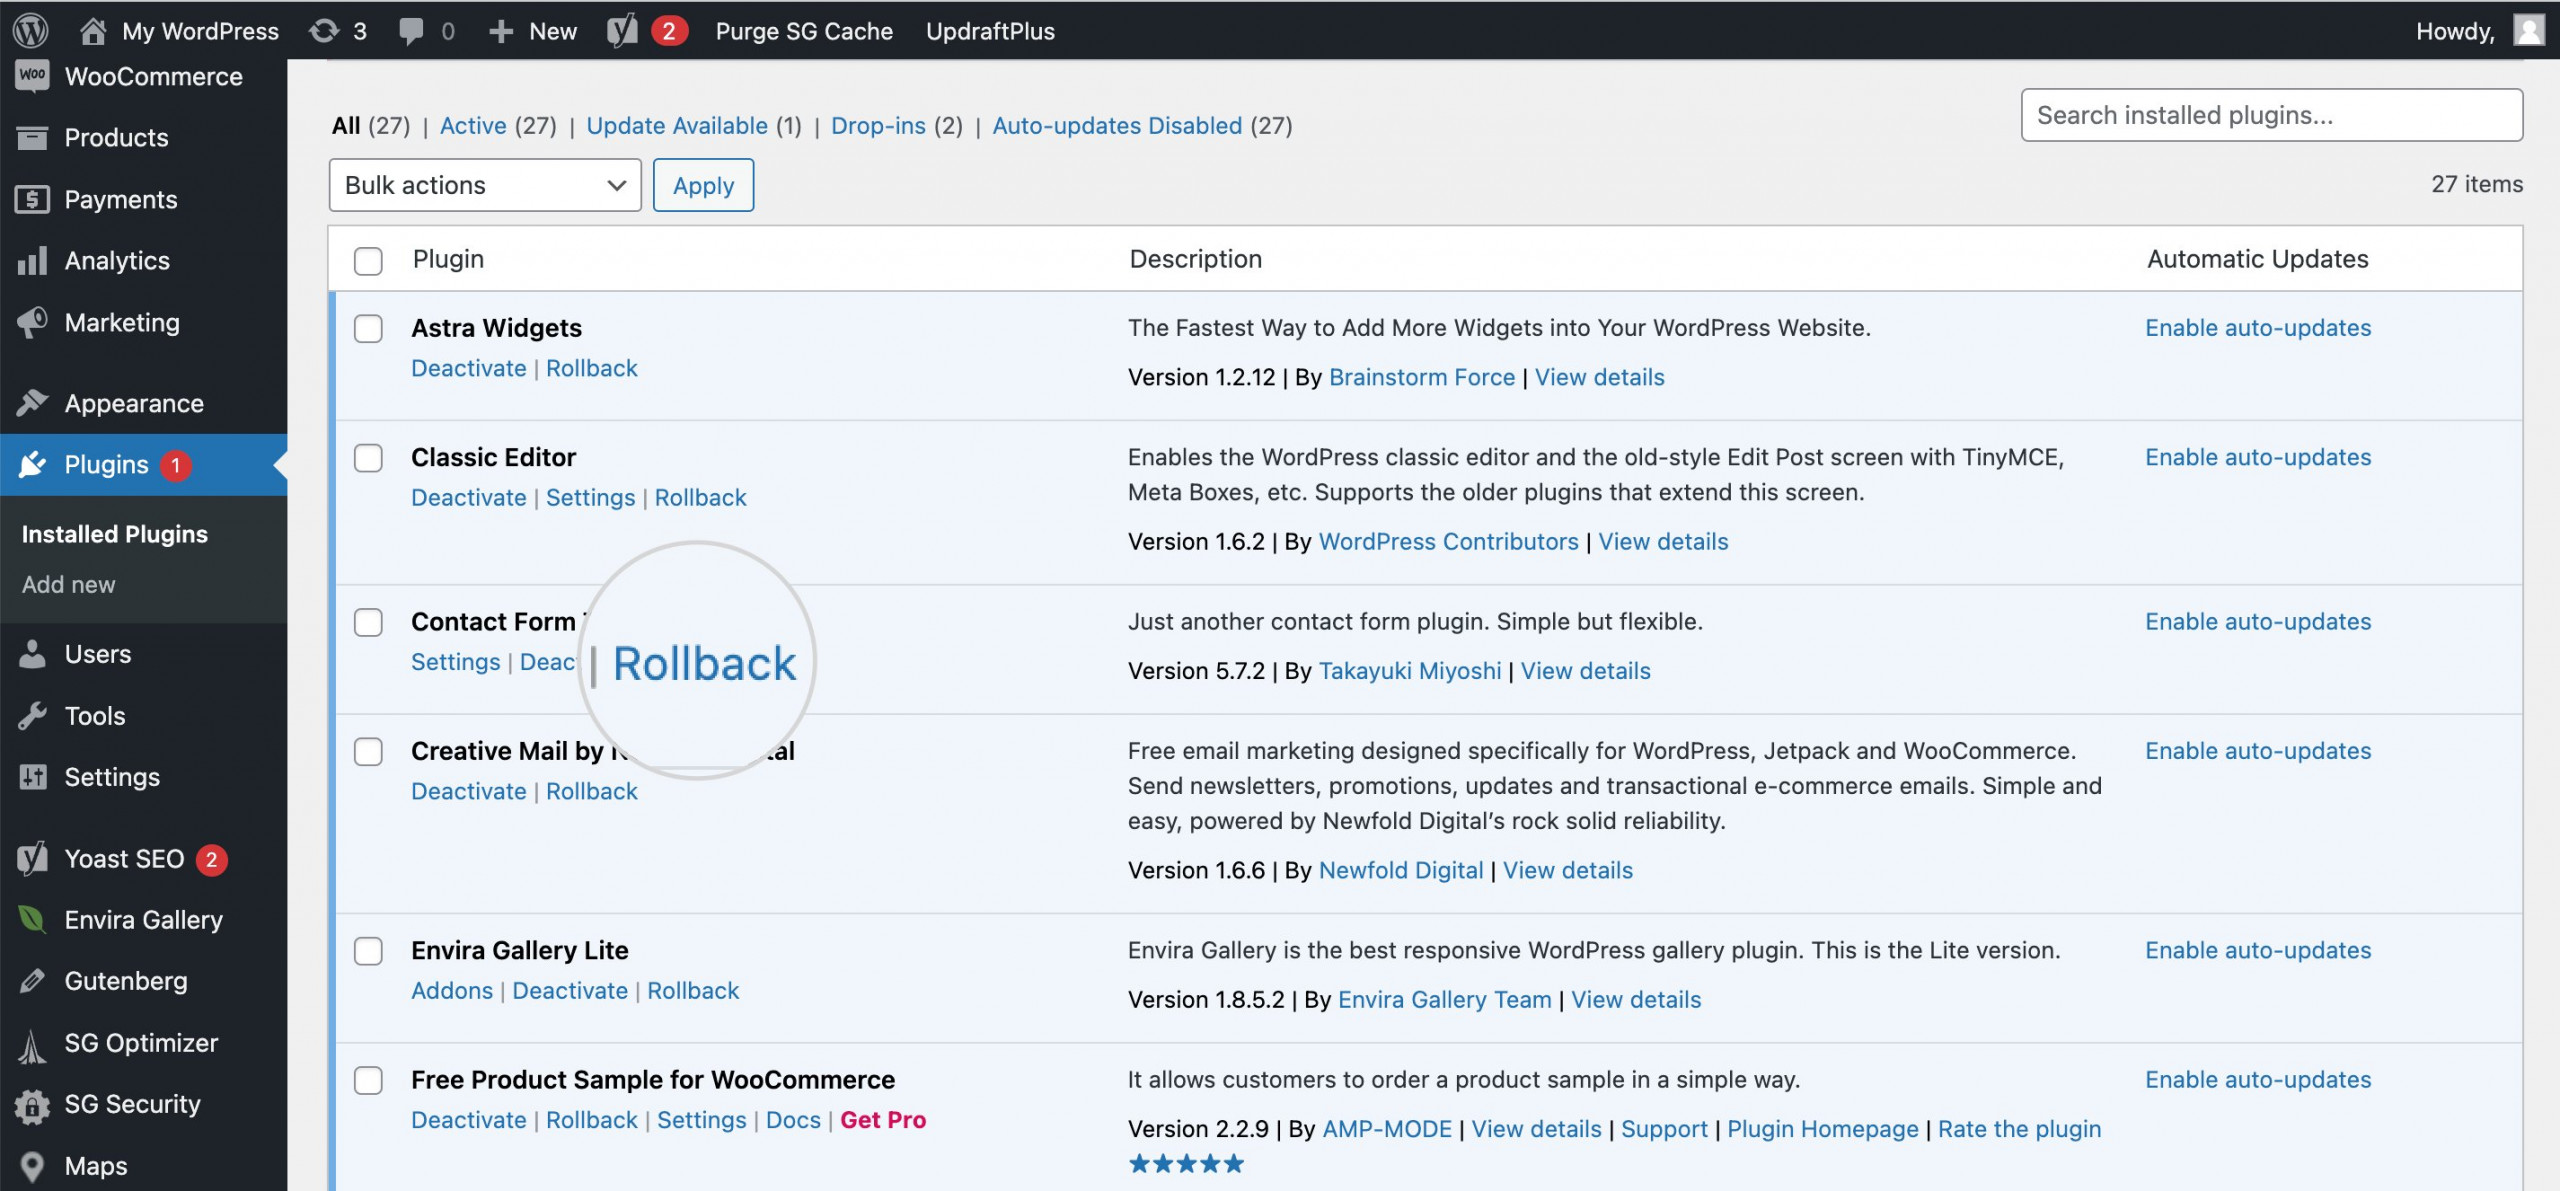Check the Envira Gallery Lite checkbox
Viewport: 2560px width, 1191px height.
click(x=368, y=951)
